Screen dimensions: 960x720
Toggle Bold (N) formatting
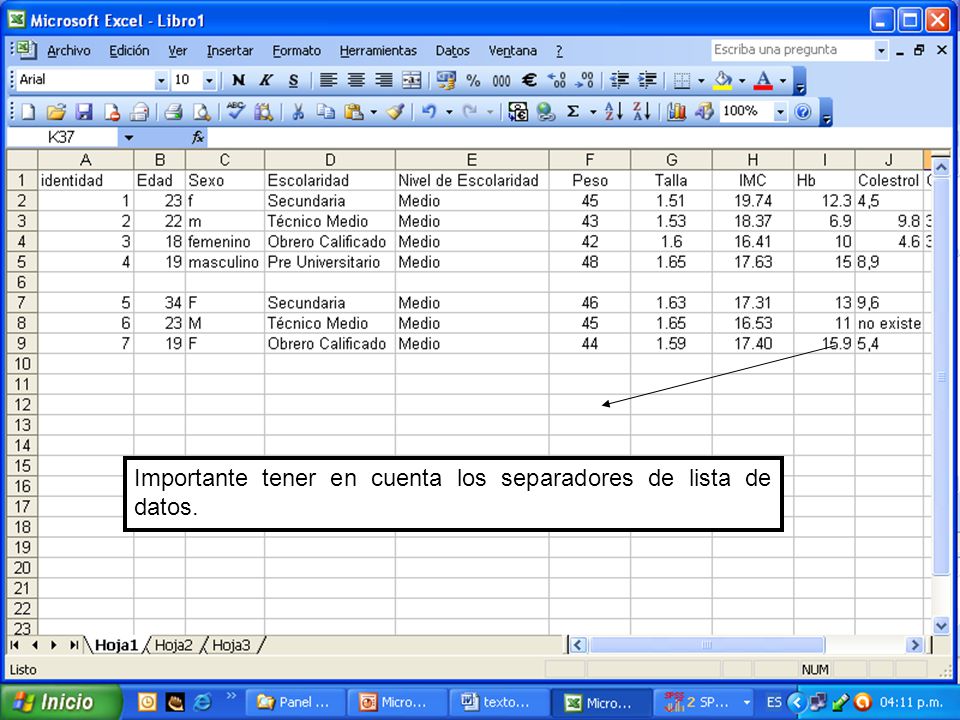coord(239,80)
